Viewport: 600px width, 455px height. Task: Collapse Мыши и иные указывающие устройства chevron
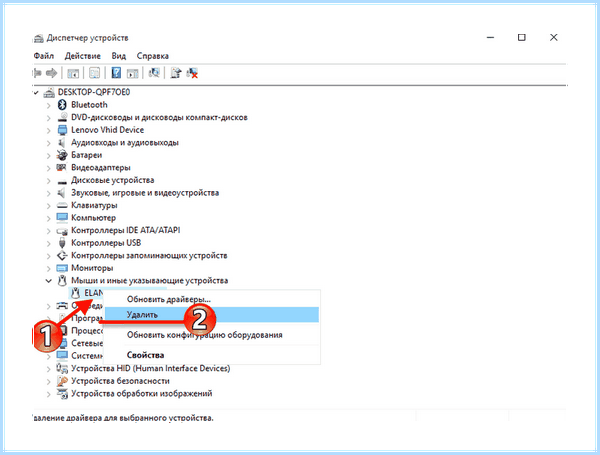(48, 281)
